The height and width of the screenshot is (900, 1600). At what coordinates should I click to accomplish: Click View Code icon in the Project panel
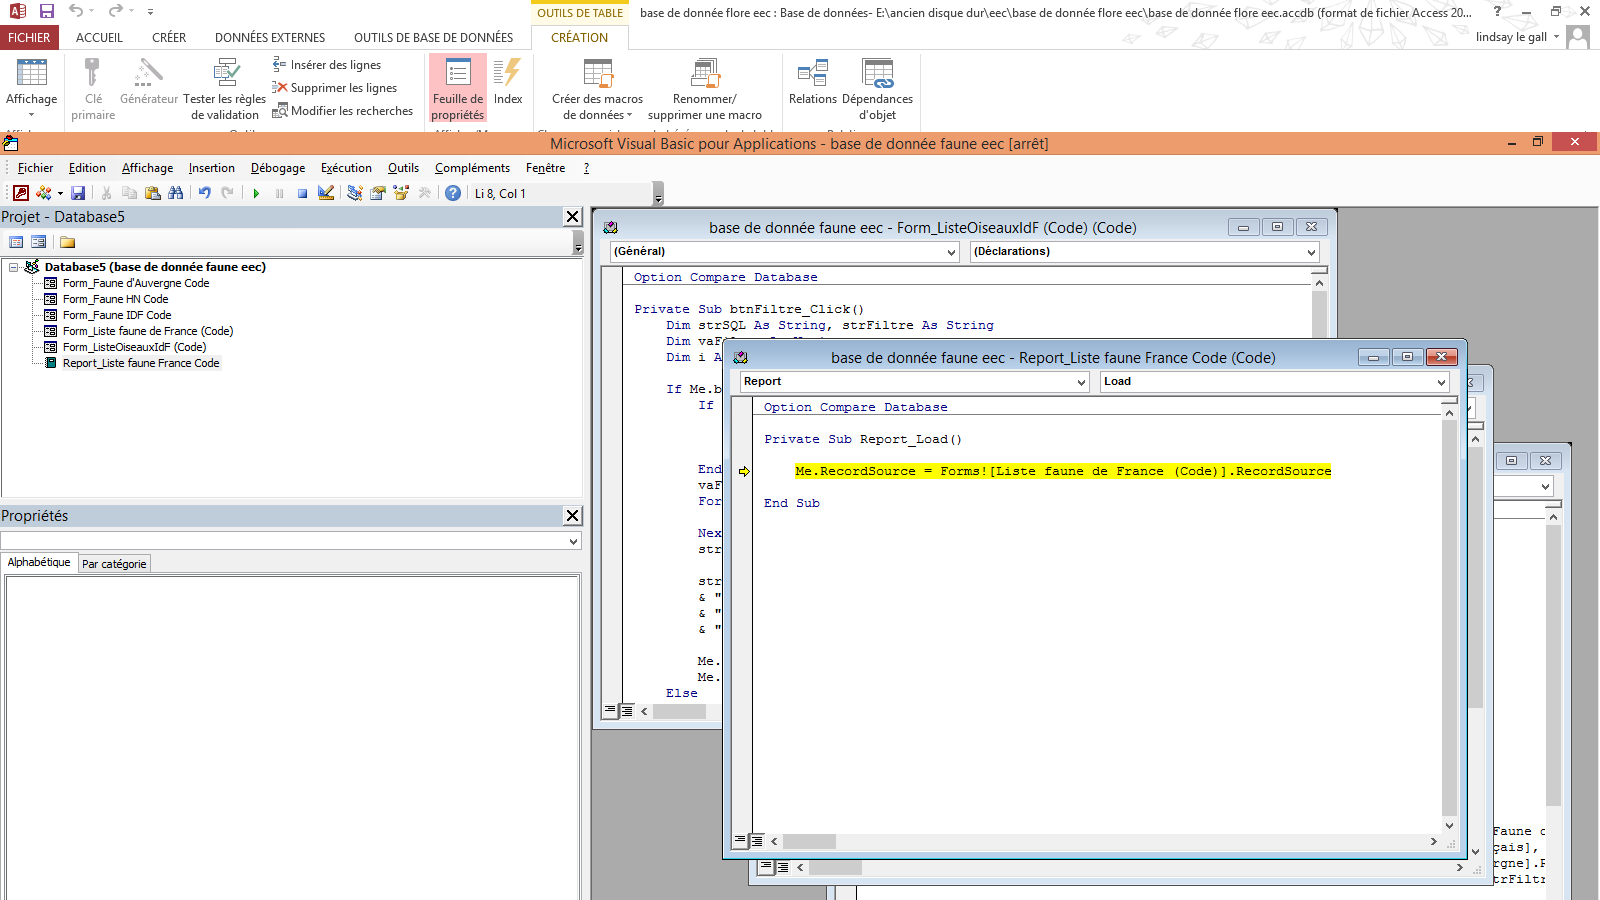click(x=16, y=242)
